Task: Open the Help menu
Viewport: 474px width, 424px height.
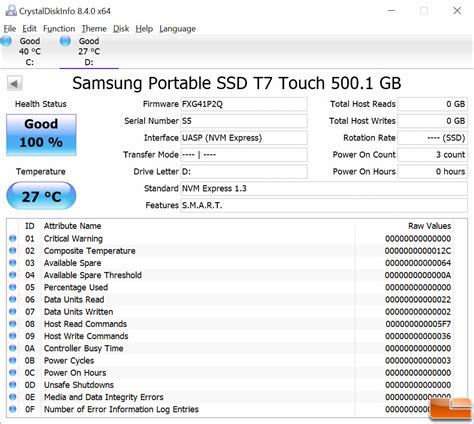Action: pos(144,29)
